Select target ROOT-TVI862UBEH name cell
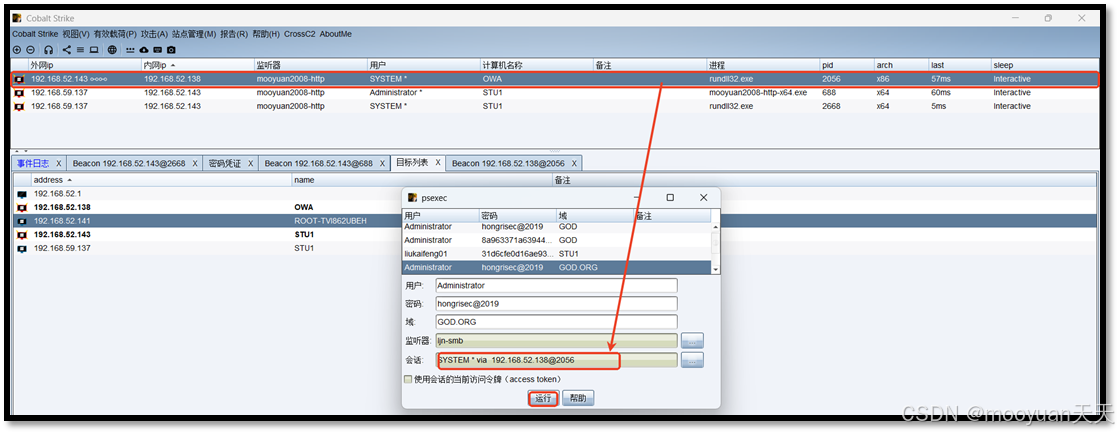Screen dimensions: 1119x434 click(x=330, y=221)
